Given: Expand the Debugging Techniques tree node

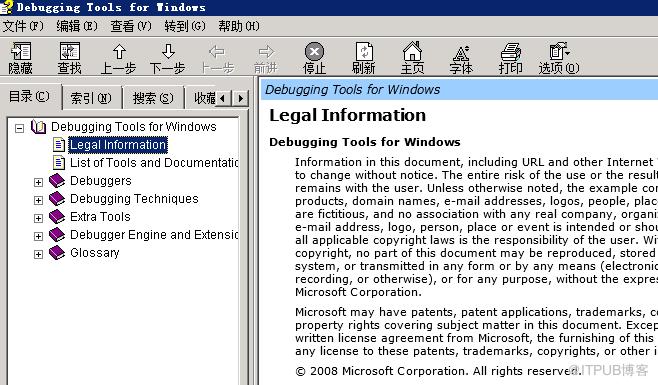Looking at the screenshot, I should [38, 200].
